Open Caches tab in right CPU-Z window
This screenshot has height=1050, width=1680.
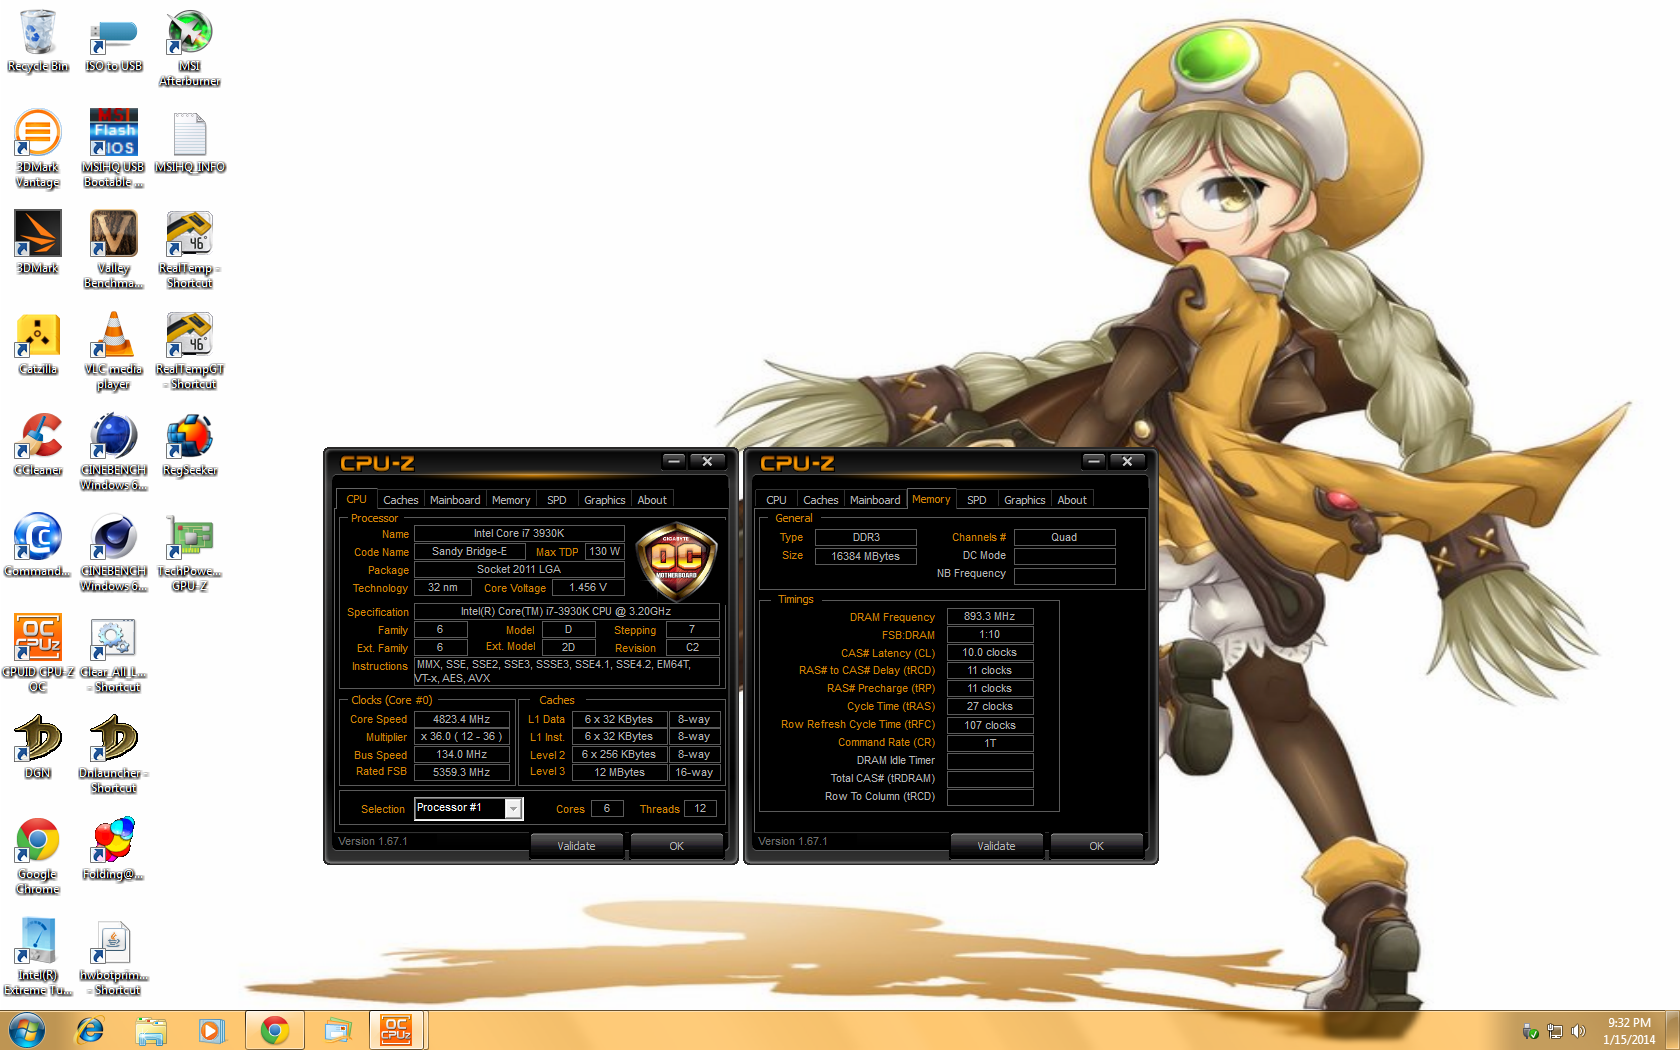point(821,500)
